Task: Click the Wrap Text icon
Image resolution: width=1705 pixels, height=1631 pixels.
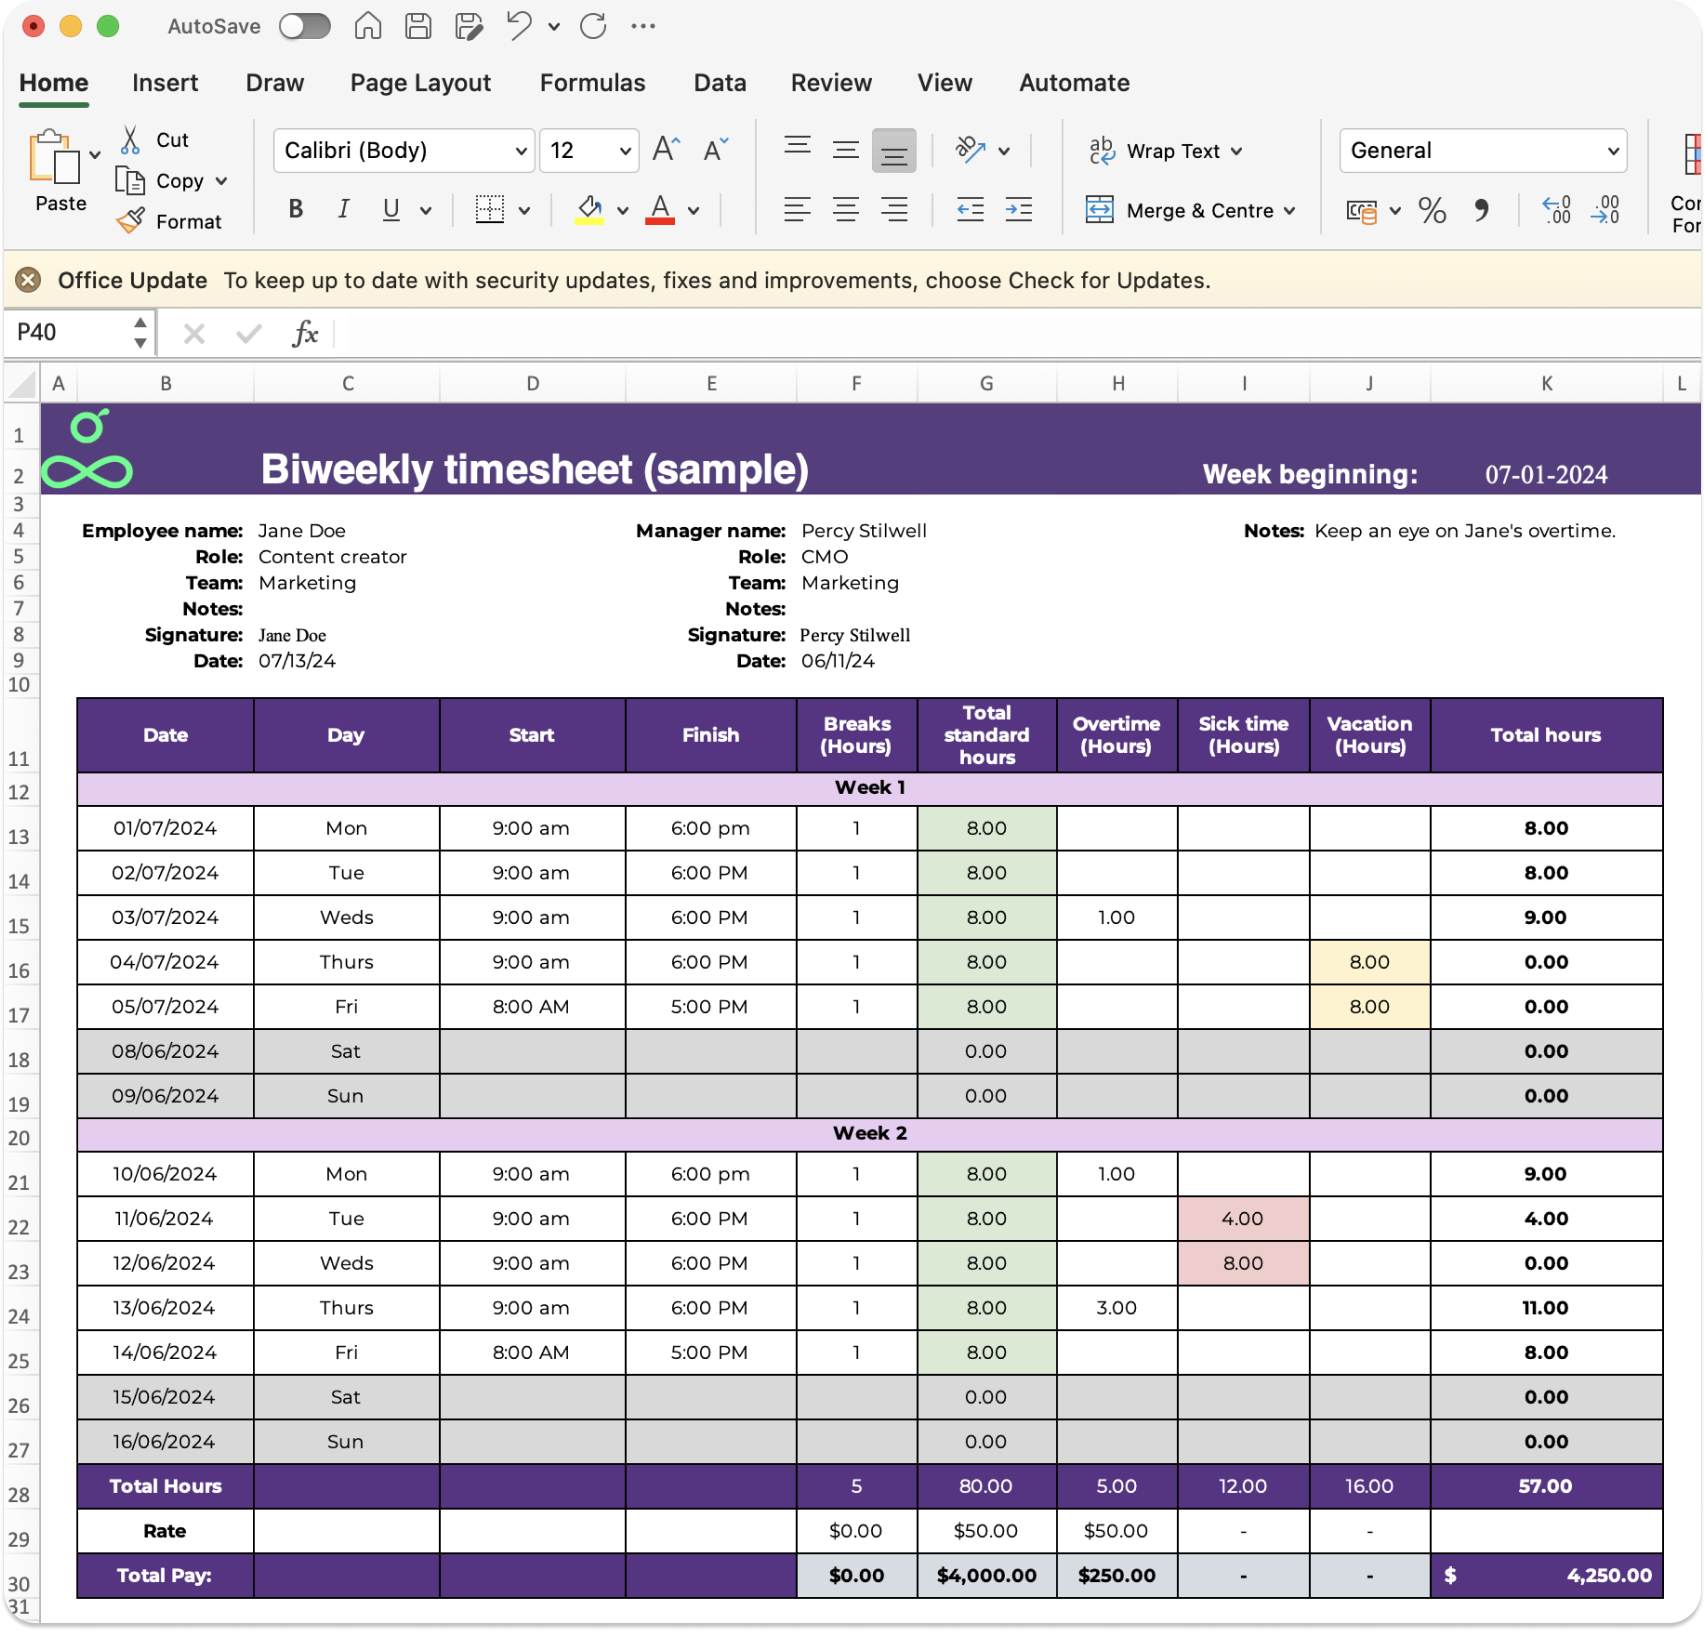Action: [1102, 150]
